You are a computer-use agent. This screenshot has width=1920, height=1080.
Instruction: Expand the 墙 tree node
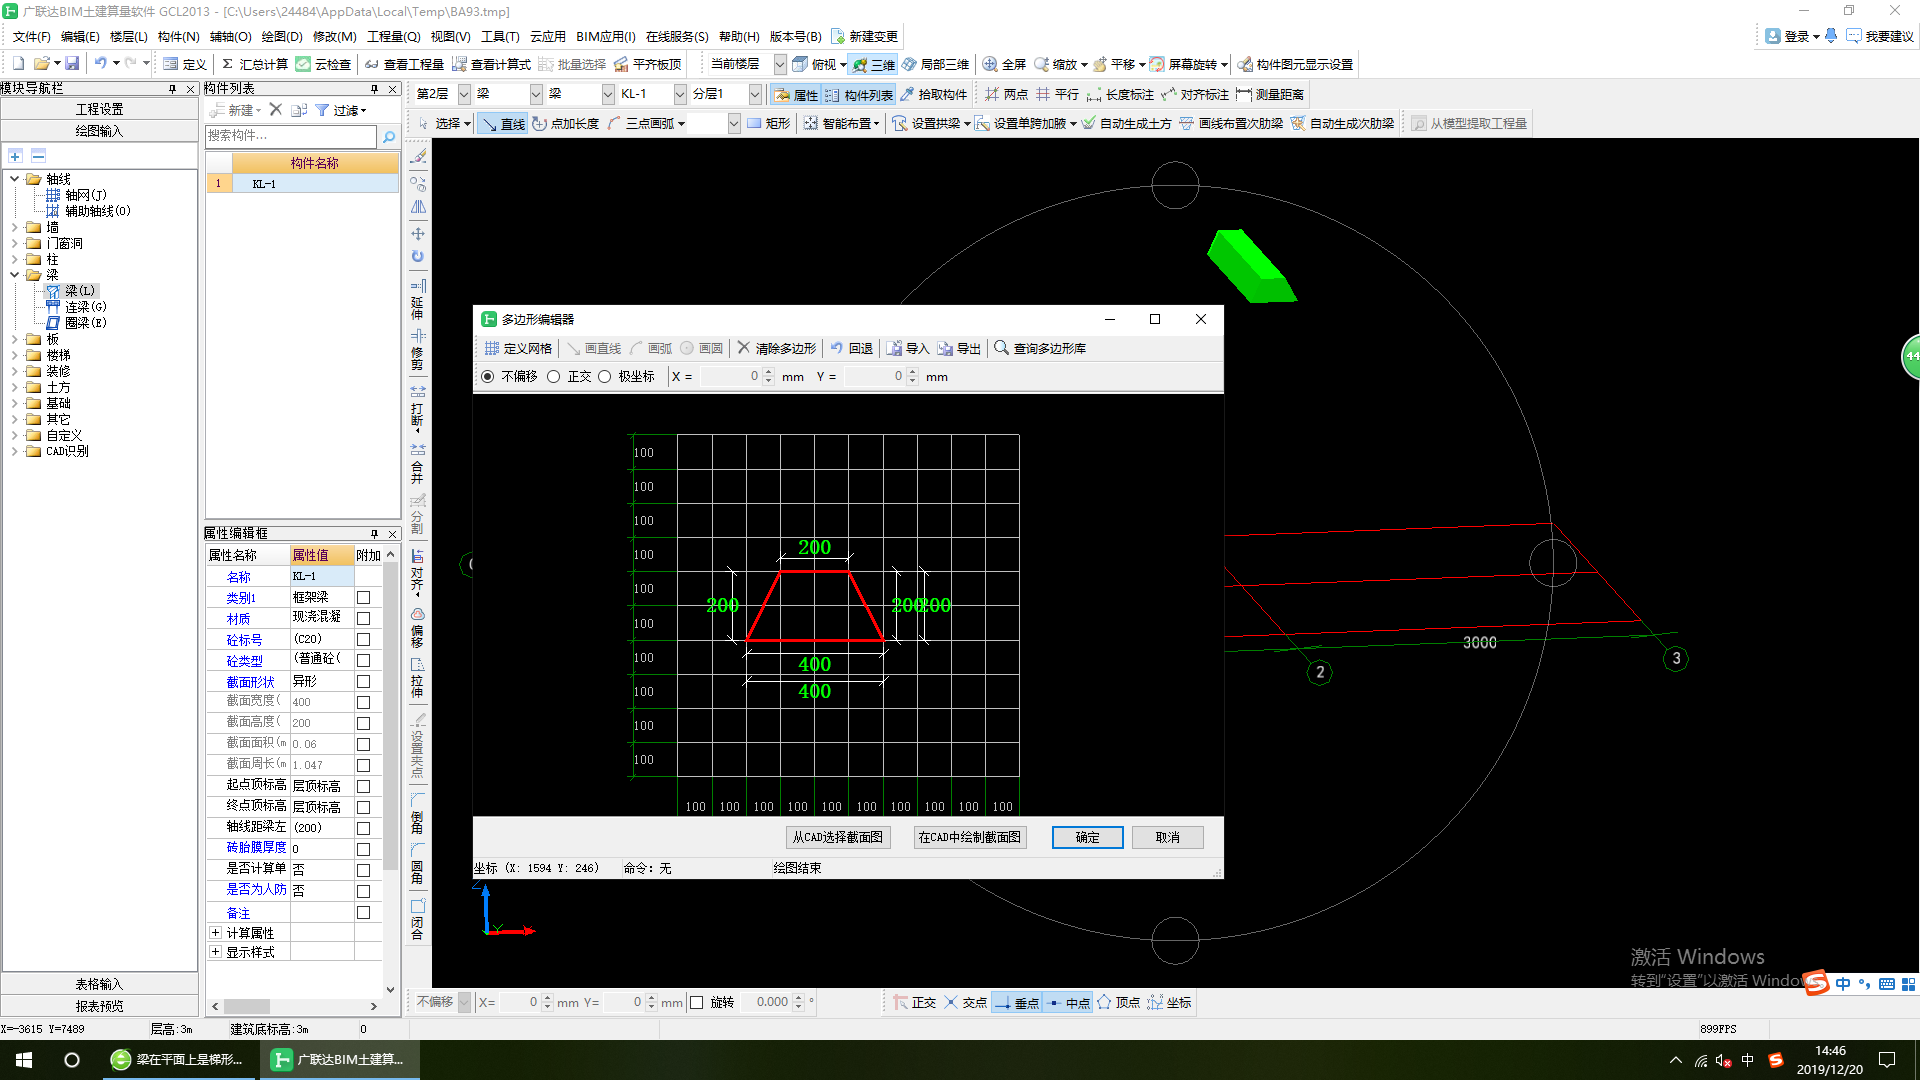[15, 227]
